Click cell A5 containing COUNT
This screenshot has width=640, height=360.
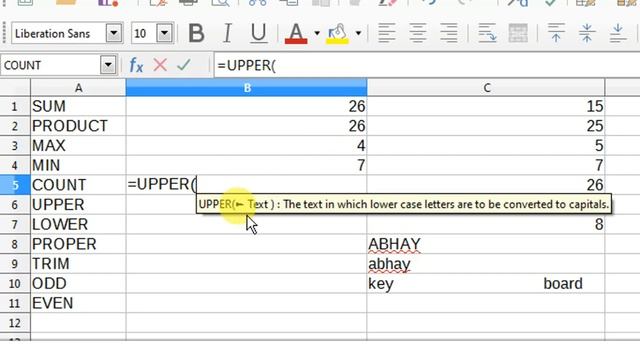click(78, 185)
